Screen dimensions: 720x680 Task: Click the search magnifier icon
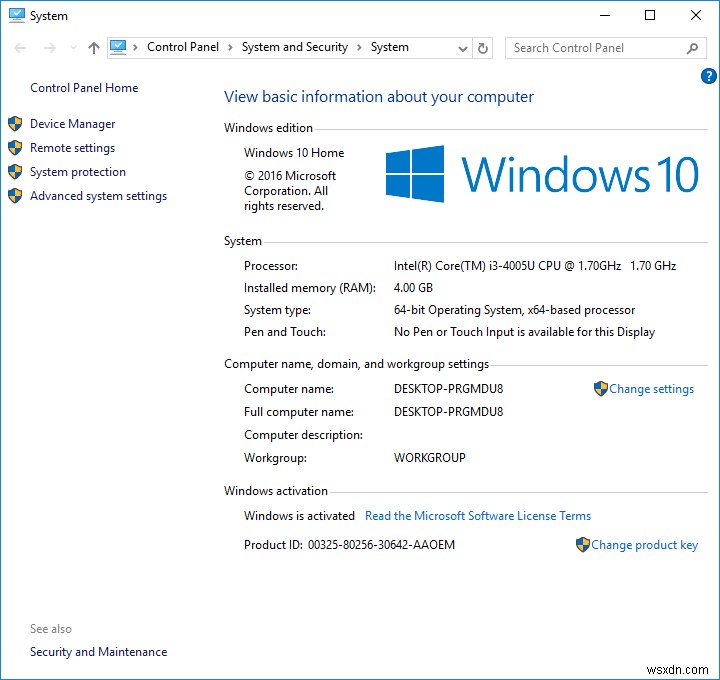point(692,48)
